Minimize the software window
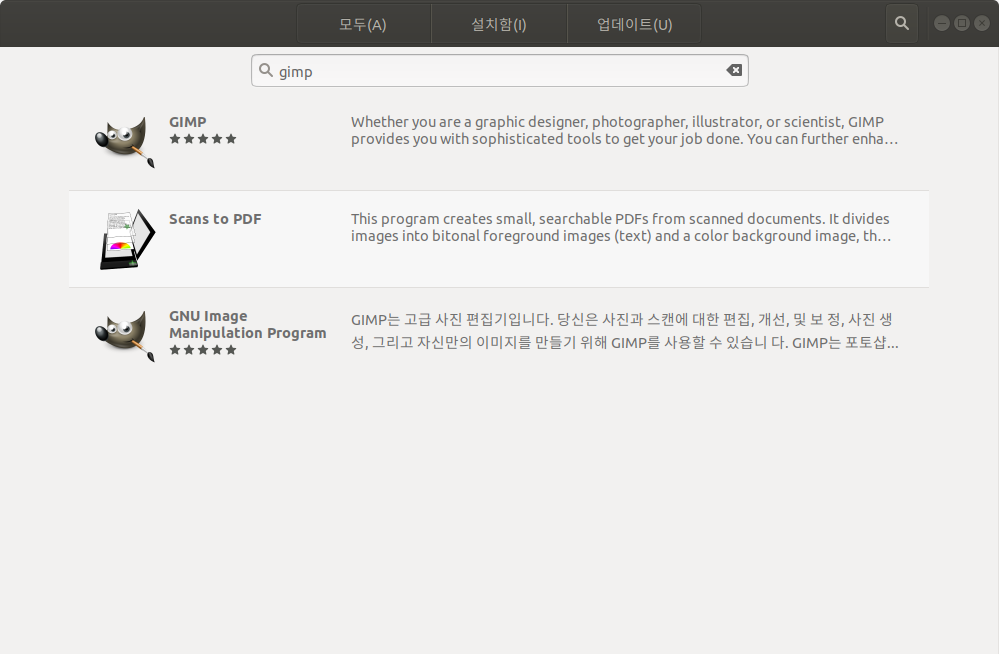This screenshot has width=999, height=654. tap(942, 24)
